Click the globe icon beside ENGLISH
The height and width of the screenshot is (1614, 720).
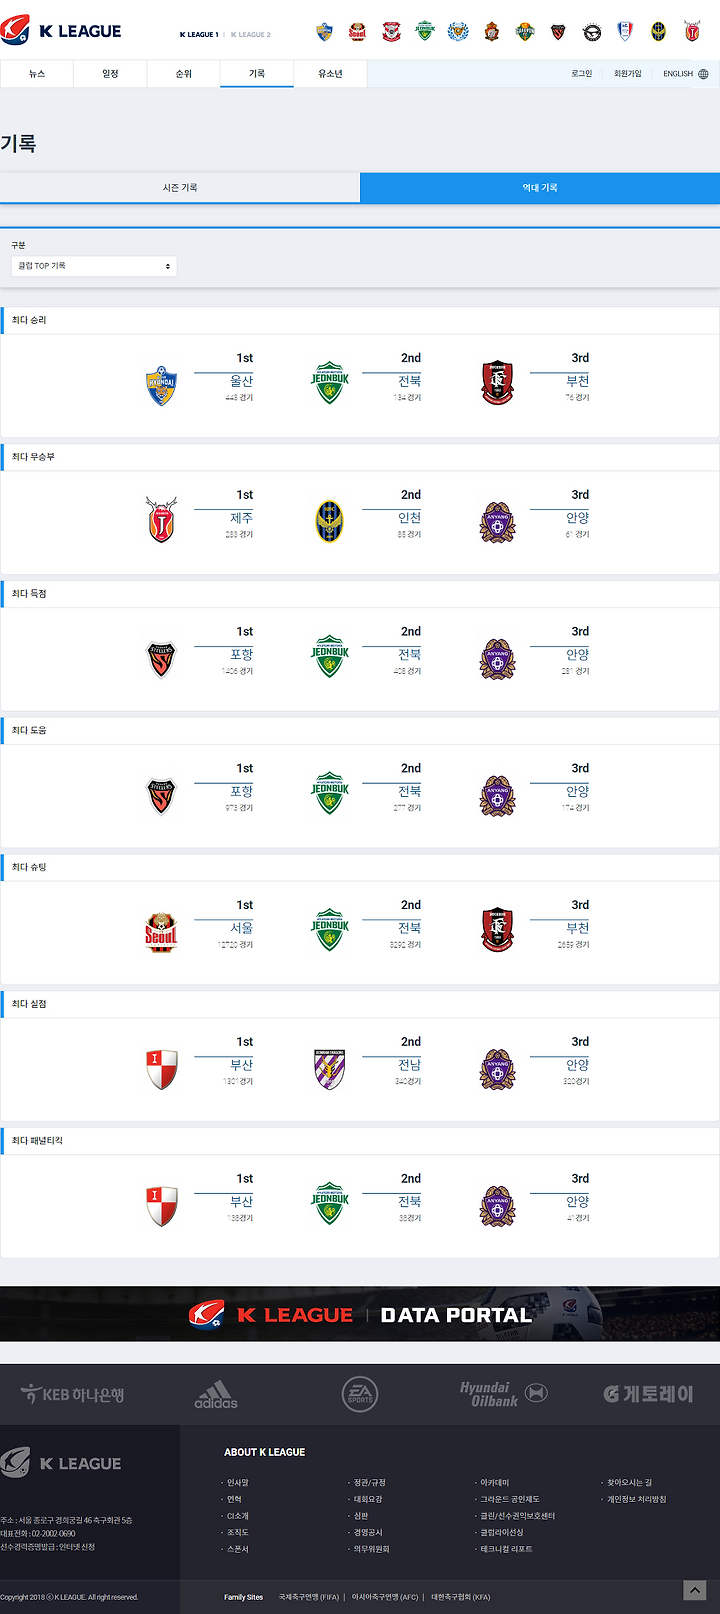[x=703, y=74]
